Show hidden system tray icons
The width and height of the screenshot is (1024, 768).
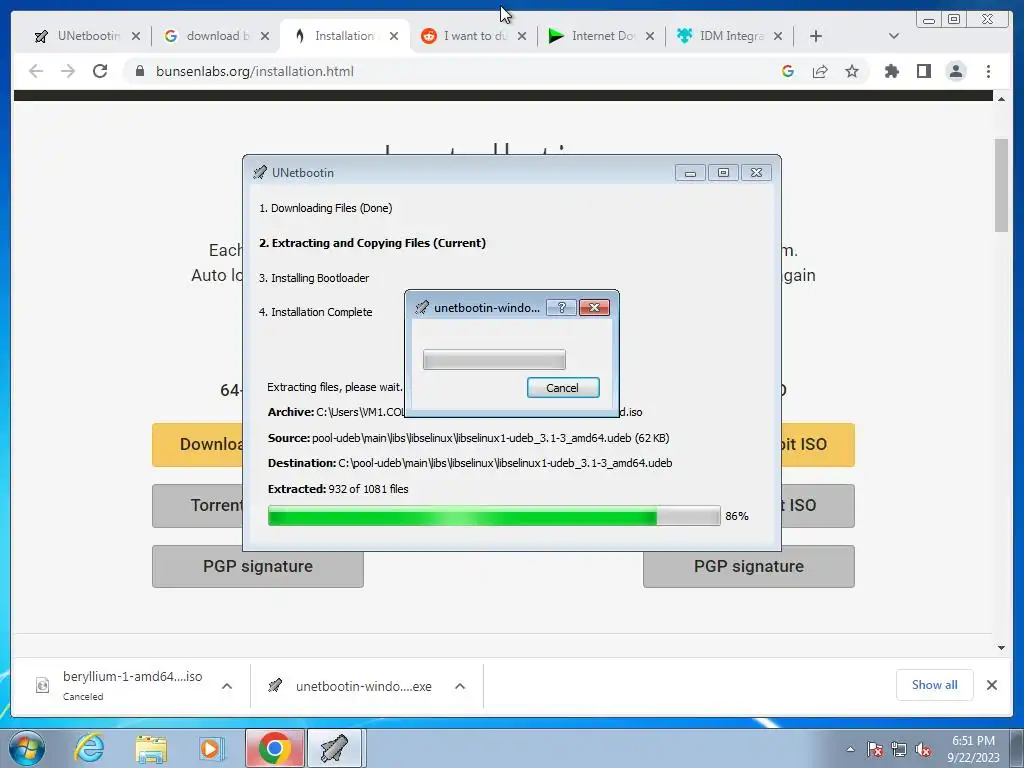click(x=850, y=749)
